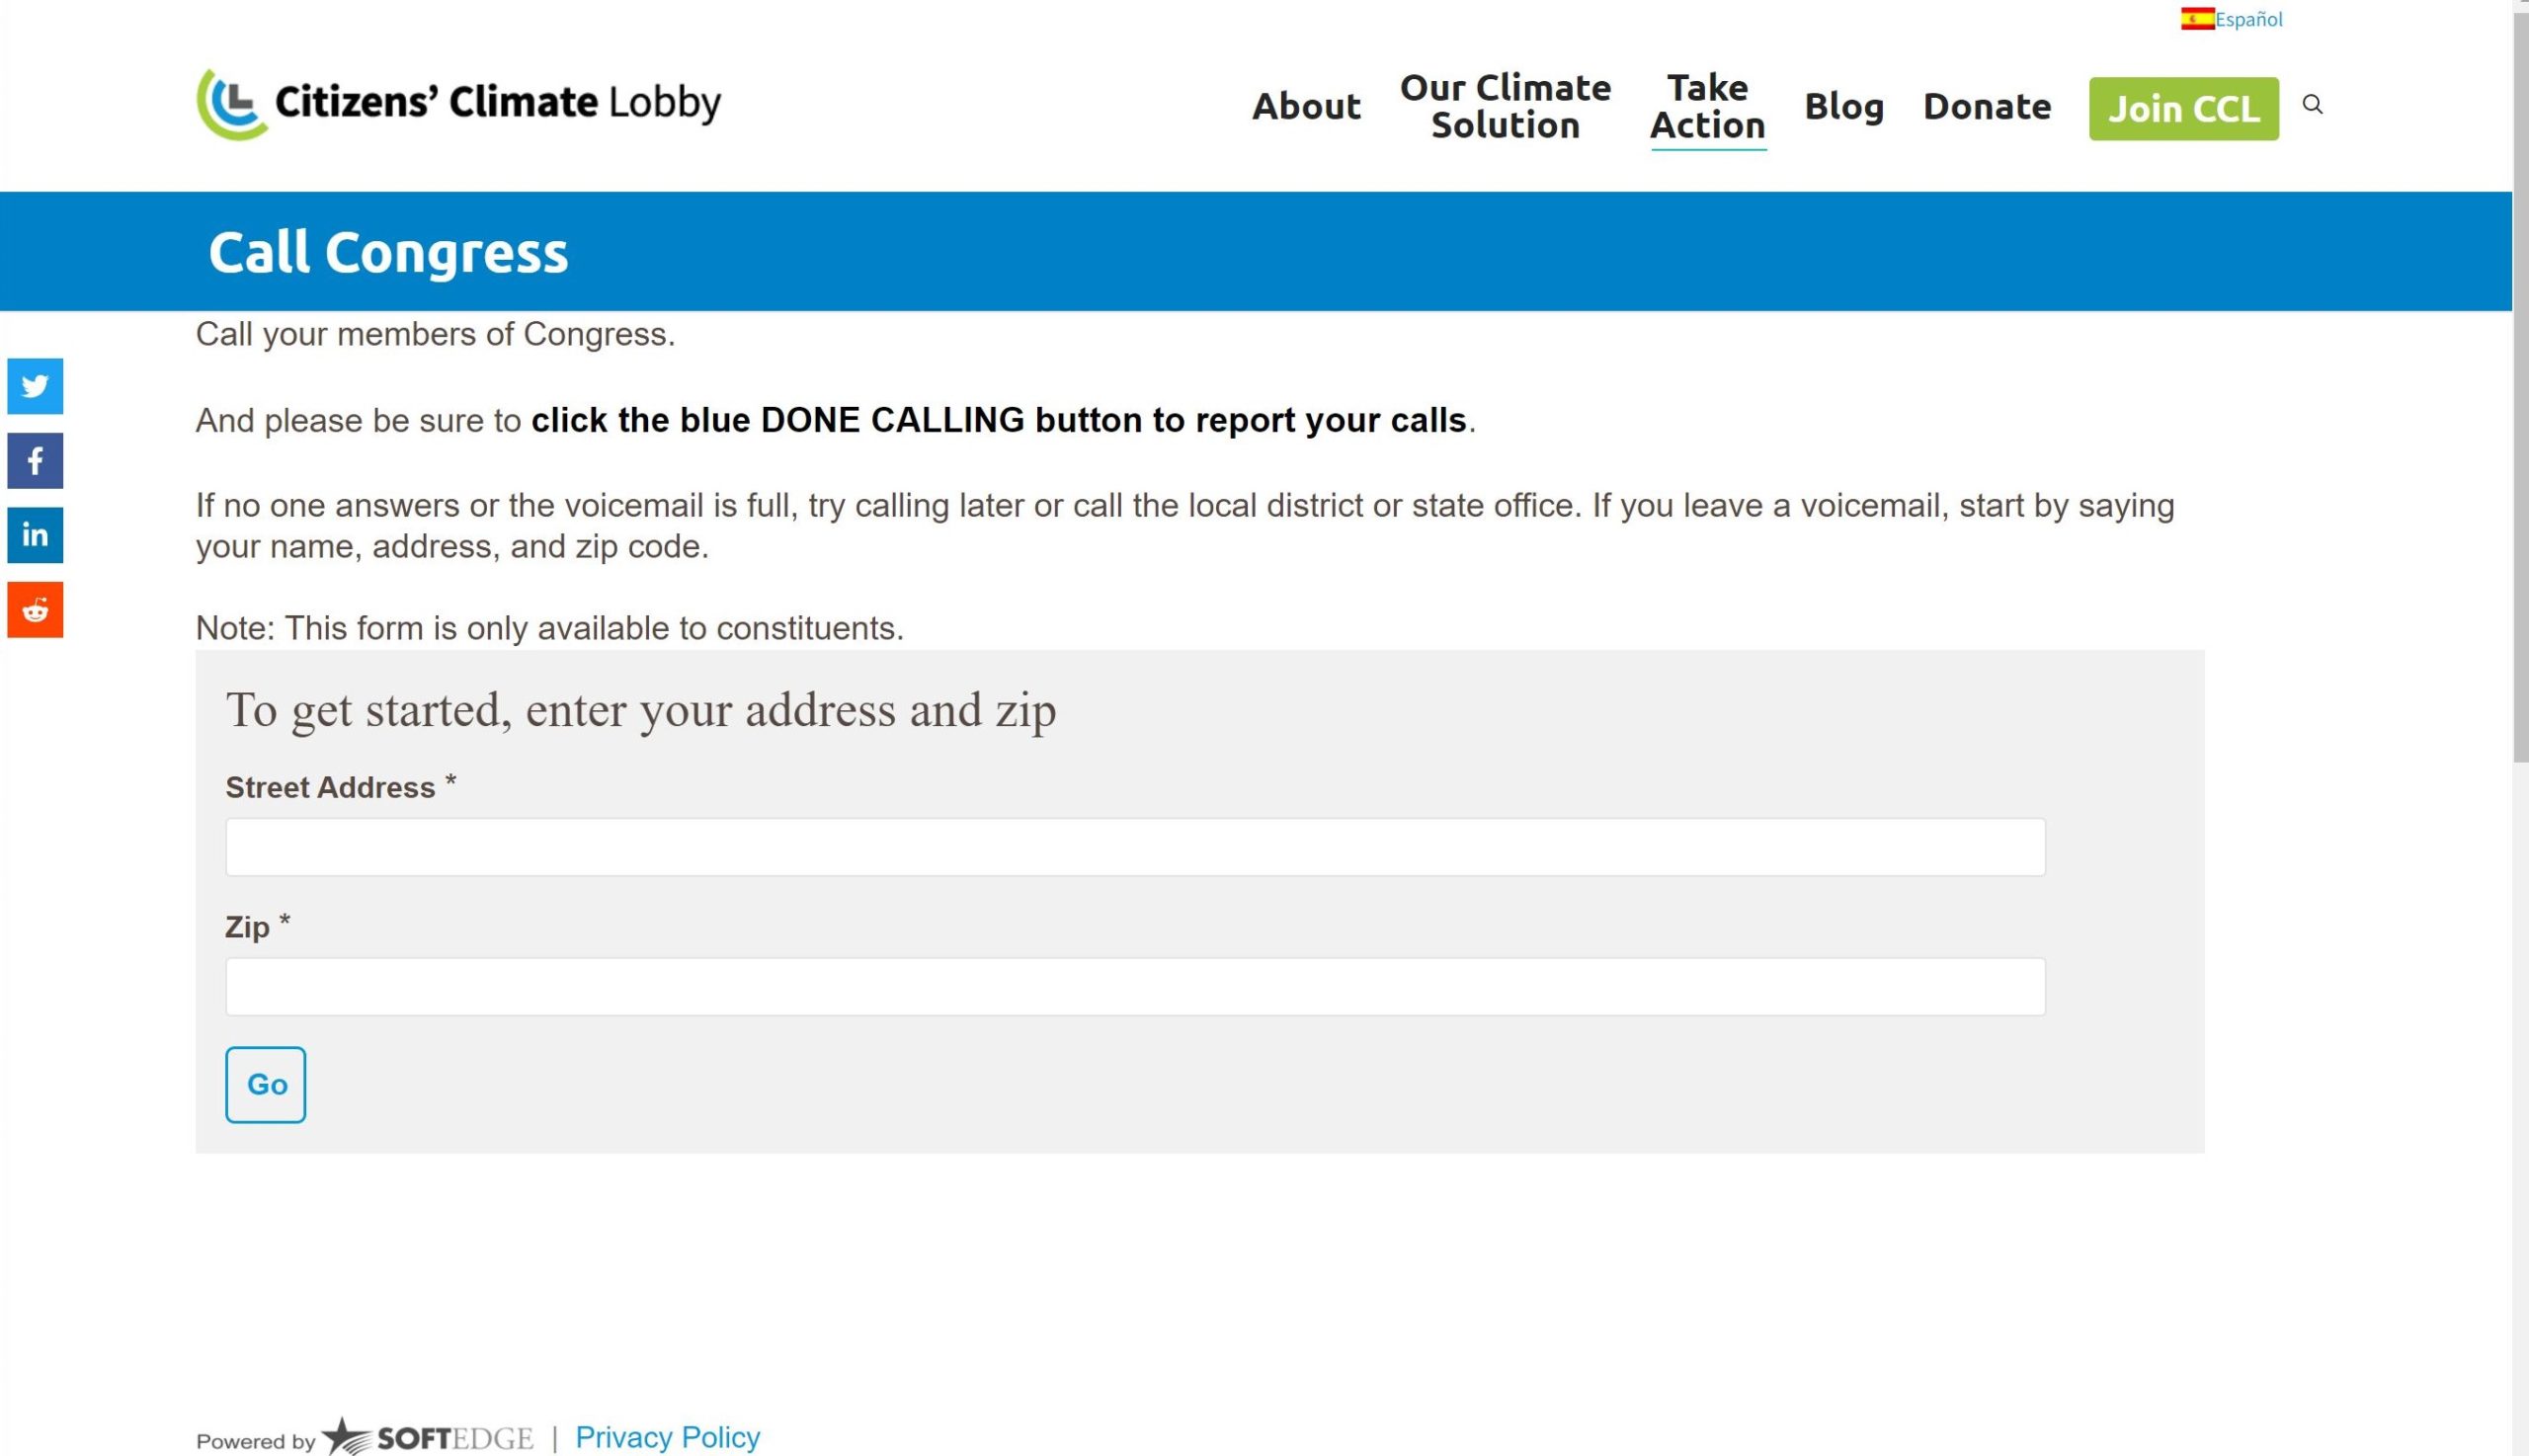Open the Take Action menu
The height and width of the screenshot is (1456, 2529).
[x=1708, y=106]
